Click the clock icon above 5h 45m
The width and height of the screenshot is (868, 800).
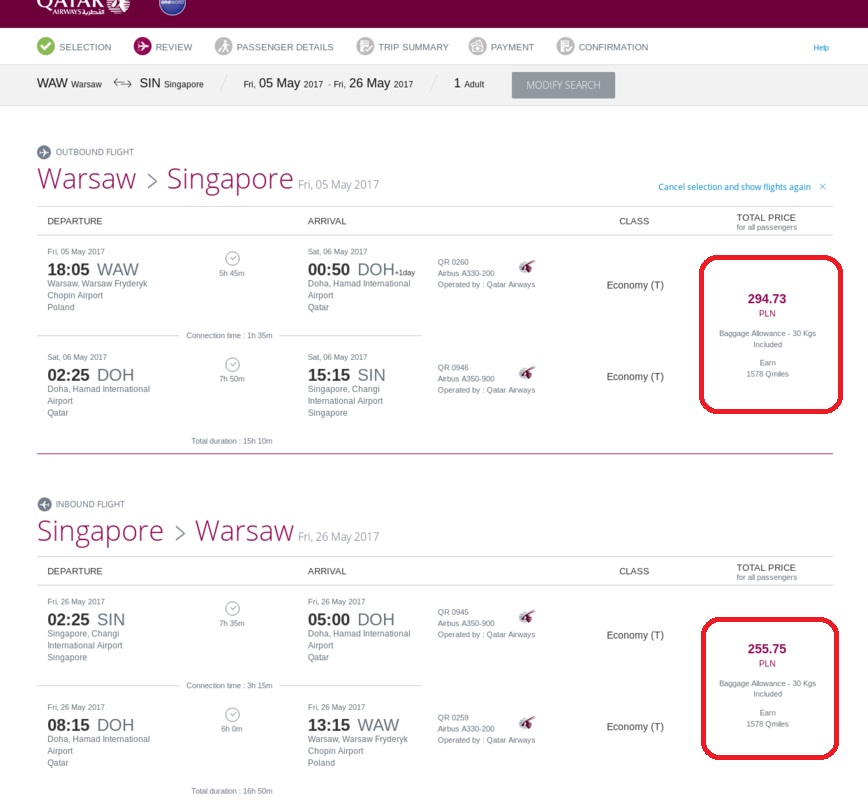[232, 258]
